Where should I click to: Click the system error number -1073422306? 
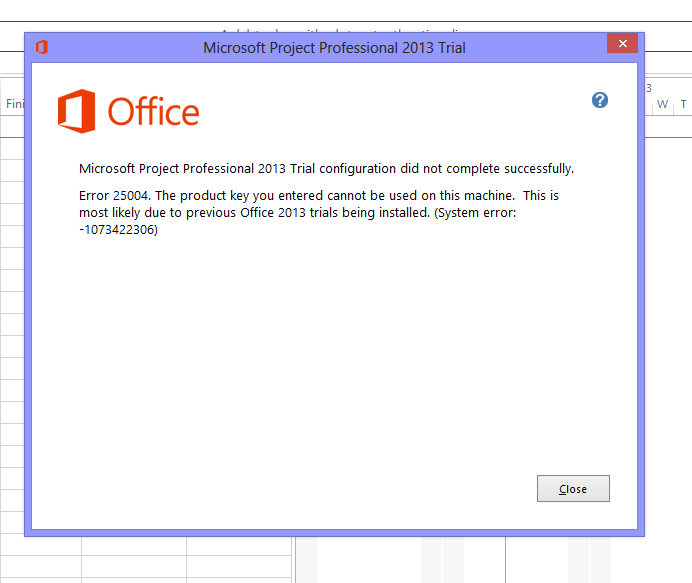coord(118,229)
